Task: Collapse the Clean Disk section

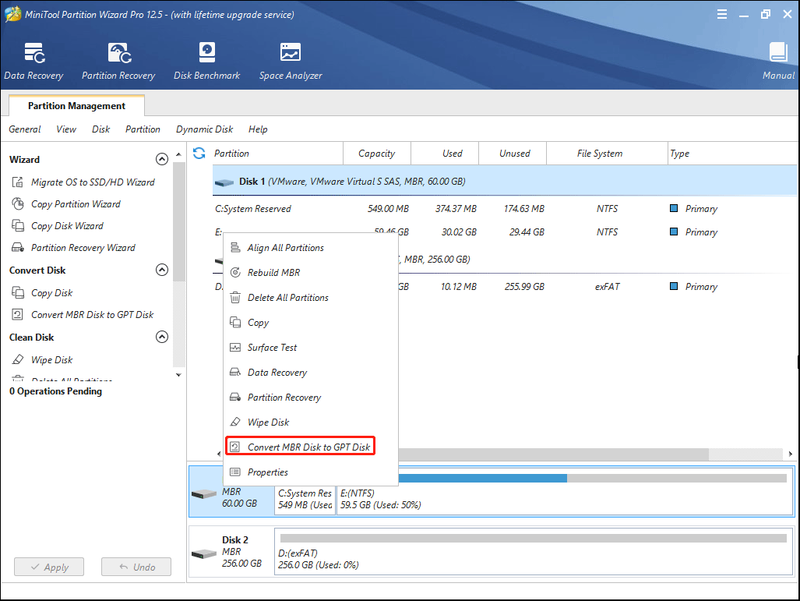Action: click(x=162, y=337)
